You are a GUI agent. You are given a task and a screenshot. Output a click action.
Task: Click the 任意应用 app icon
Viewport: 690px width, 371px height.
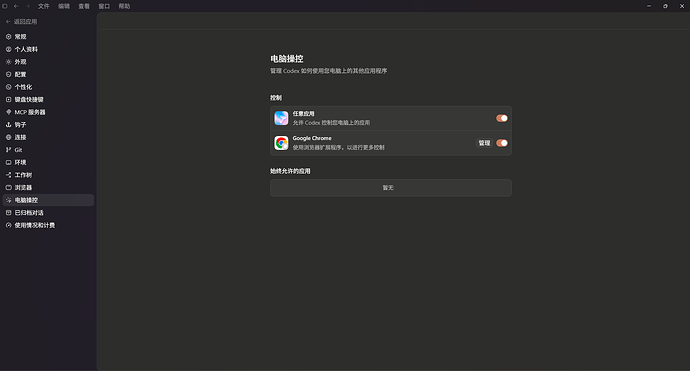281,118
